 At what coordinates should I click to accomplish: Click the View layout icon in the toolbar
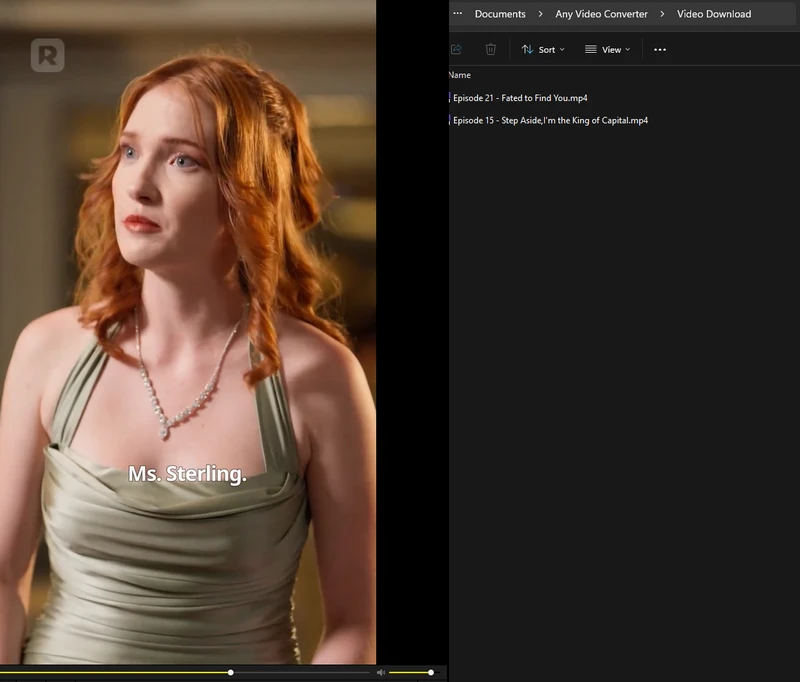(x=591, y=49)
